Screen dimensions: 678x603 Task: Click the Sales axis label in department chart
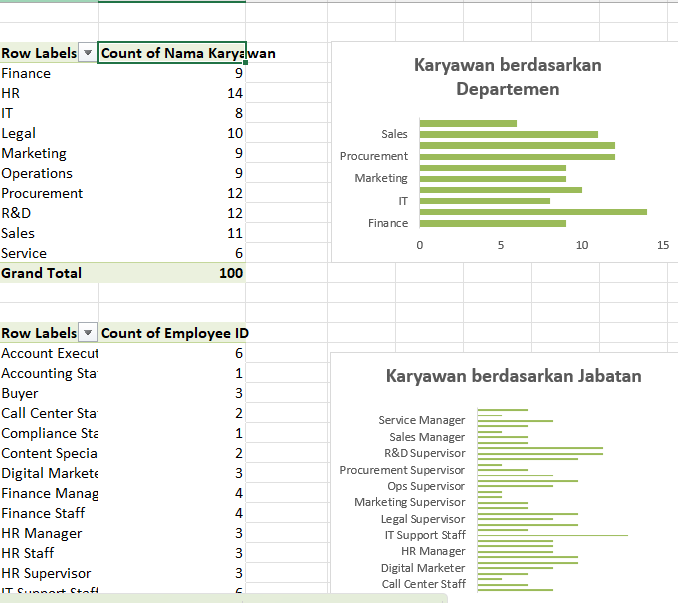coord(394,134)
